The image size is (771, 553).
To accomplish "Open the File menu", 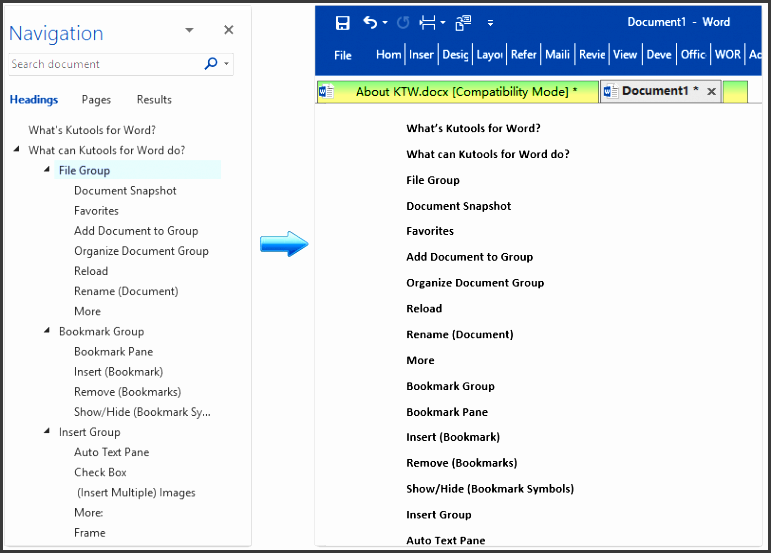I will (343, 55).
